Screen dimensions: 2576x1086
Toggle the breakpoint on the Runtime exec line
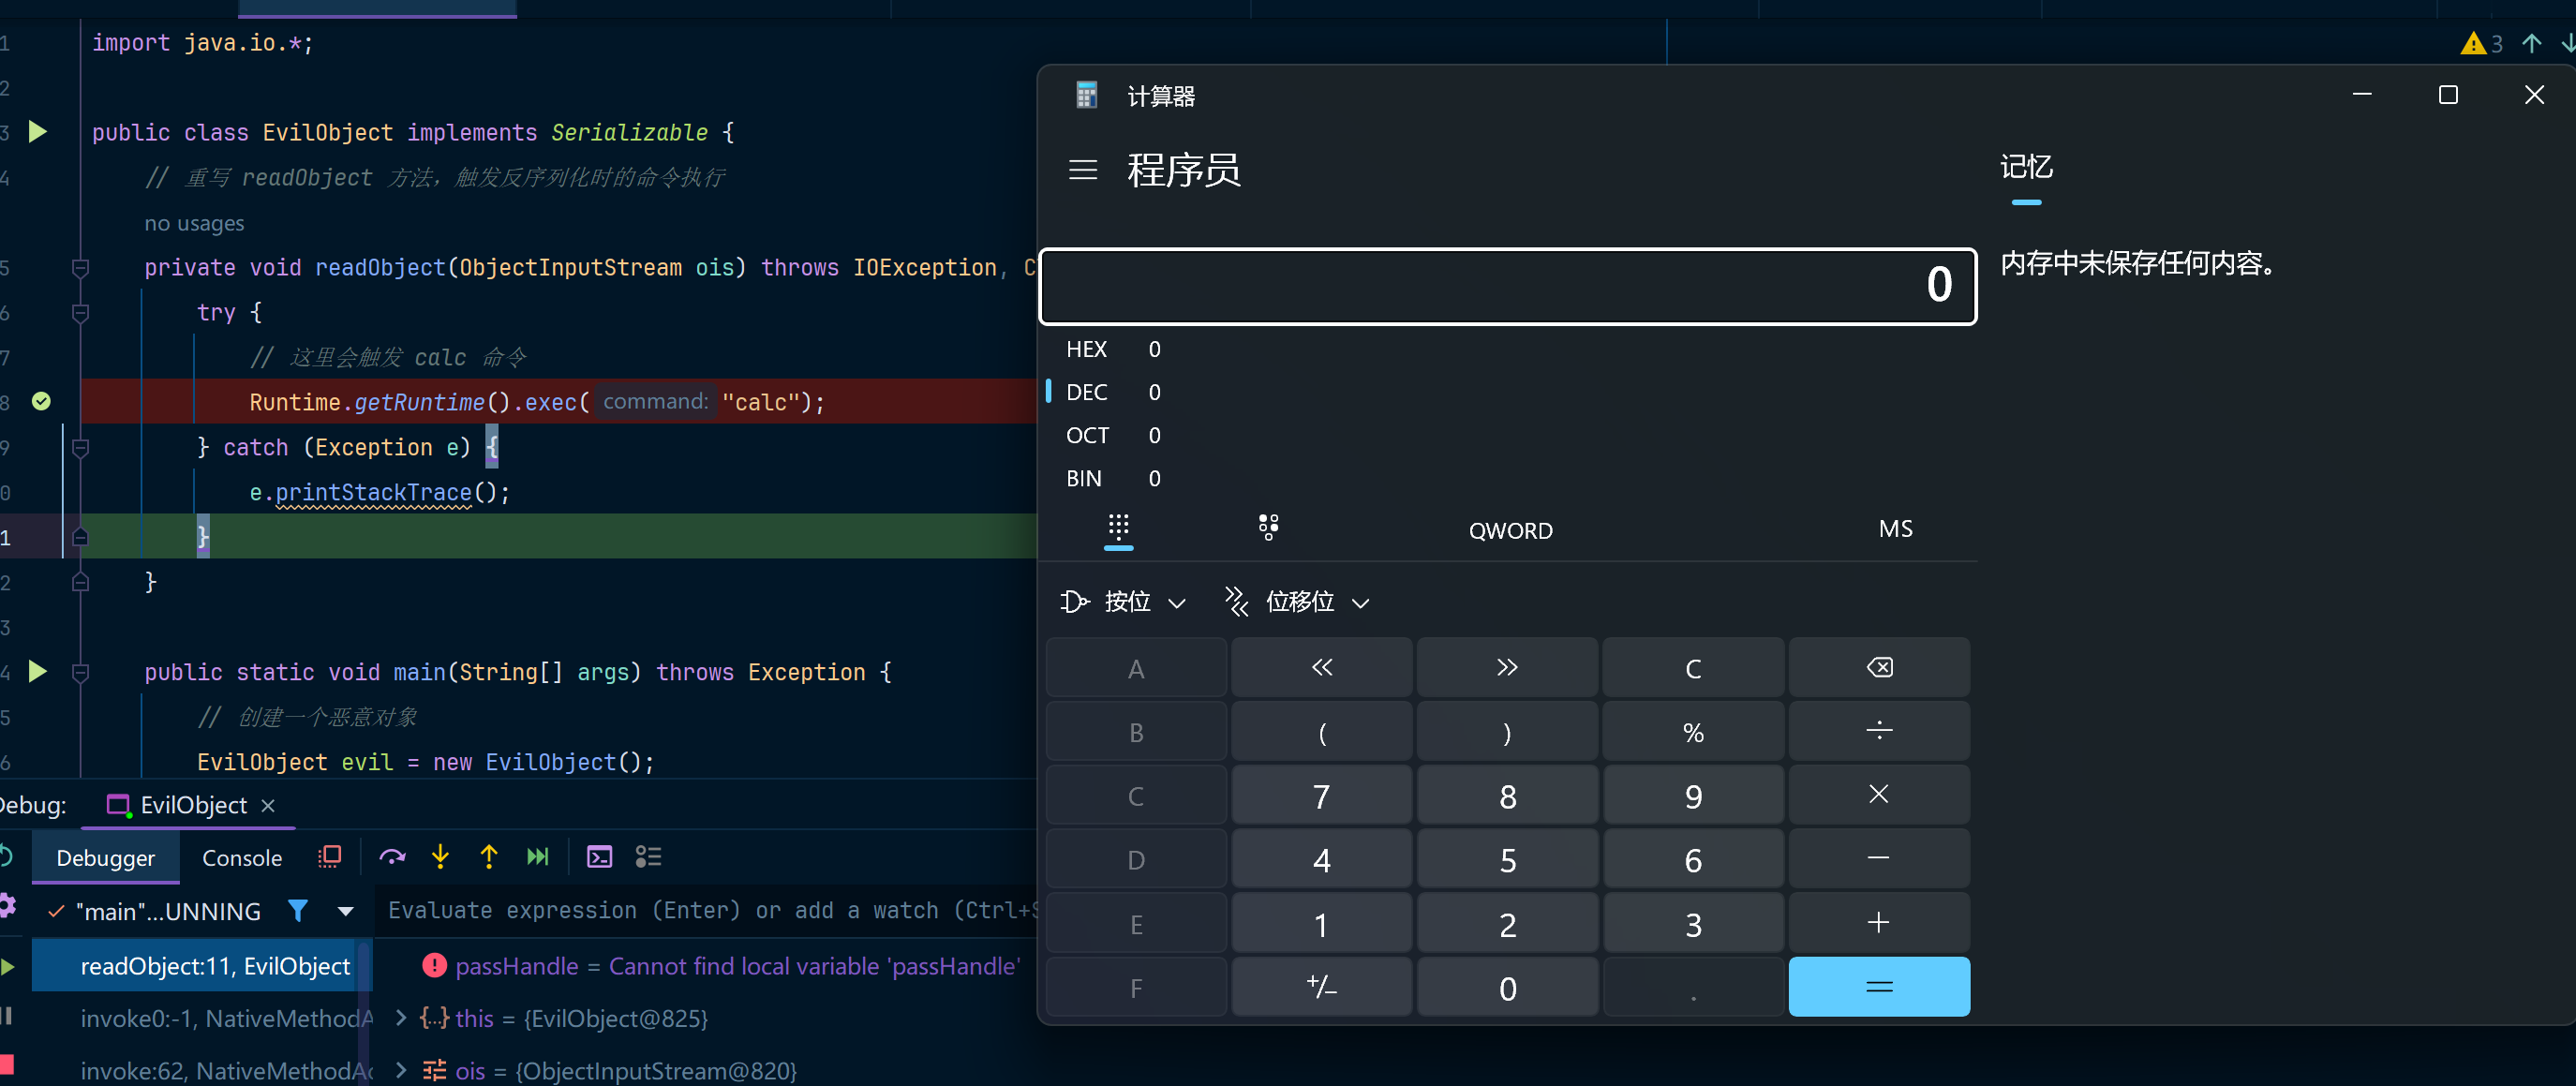point(41,402)
